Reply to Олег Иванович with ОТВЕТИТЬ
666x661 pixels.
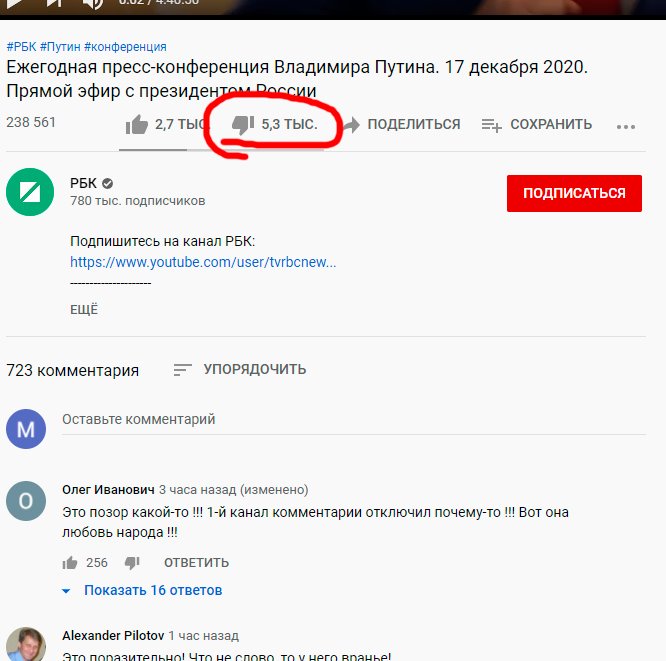(196, 562)
